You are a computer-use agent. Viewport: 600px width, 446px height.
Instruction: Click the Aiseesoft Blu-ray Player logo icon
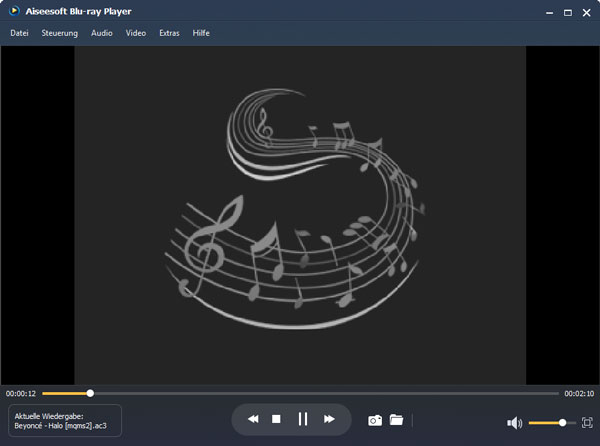(x=11, y=11)
